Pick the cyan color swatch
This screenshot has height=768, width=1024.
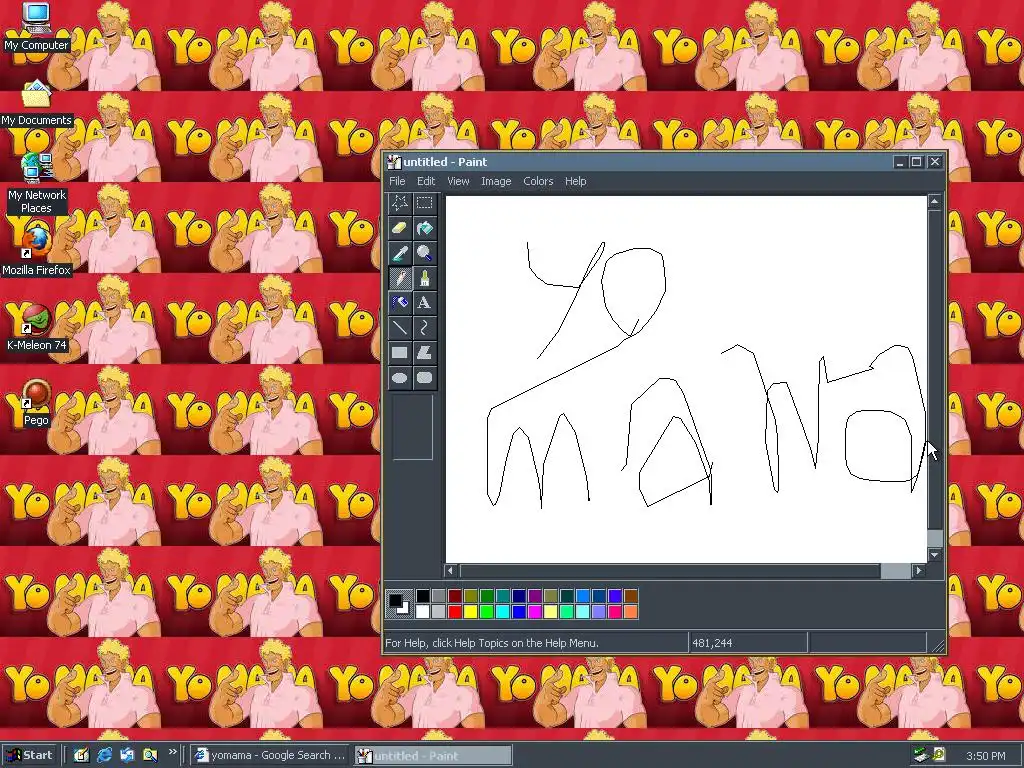[x=502, y=612]
